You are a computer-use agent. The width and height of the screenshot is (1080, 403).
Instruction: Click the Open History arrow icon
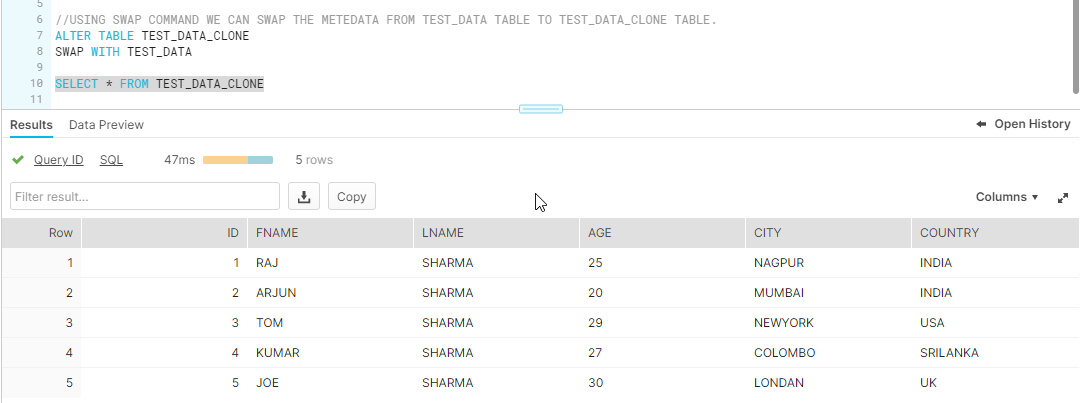982,125
